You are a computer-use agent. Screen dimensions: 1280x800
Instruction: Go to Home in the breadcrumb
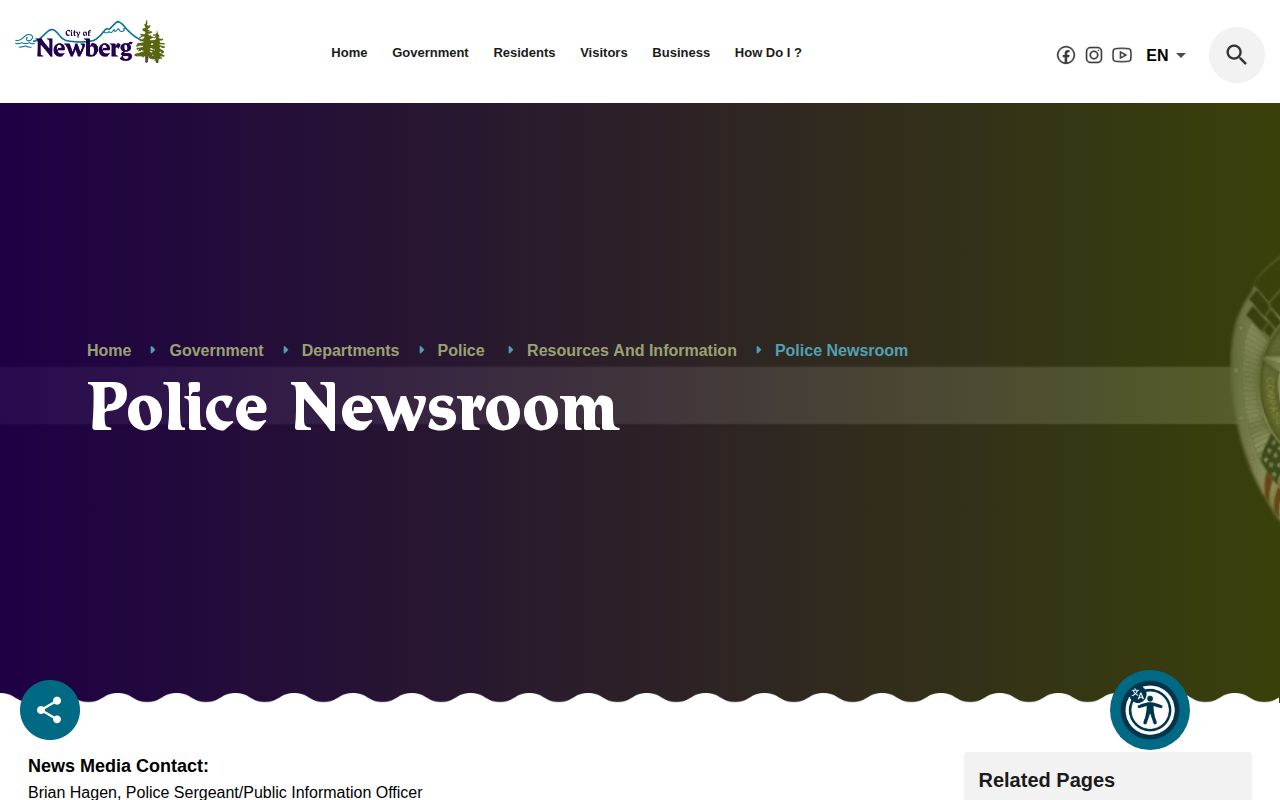click(109, 350)
